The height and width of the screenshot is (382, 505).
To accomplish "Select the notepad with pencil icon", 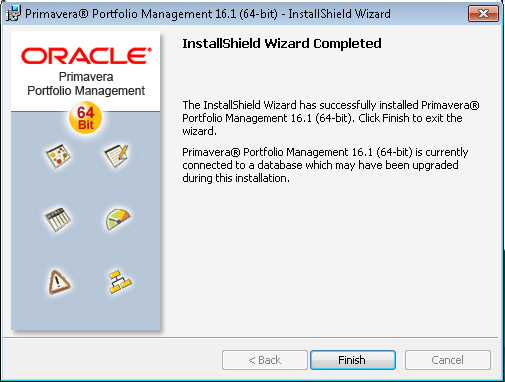I will (x=116, y=156).
